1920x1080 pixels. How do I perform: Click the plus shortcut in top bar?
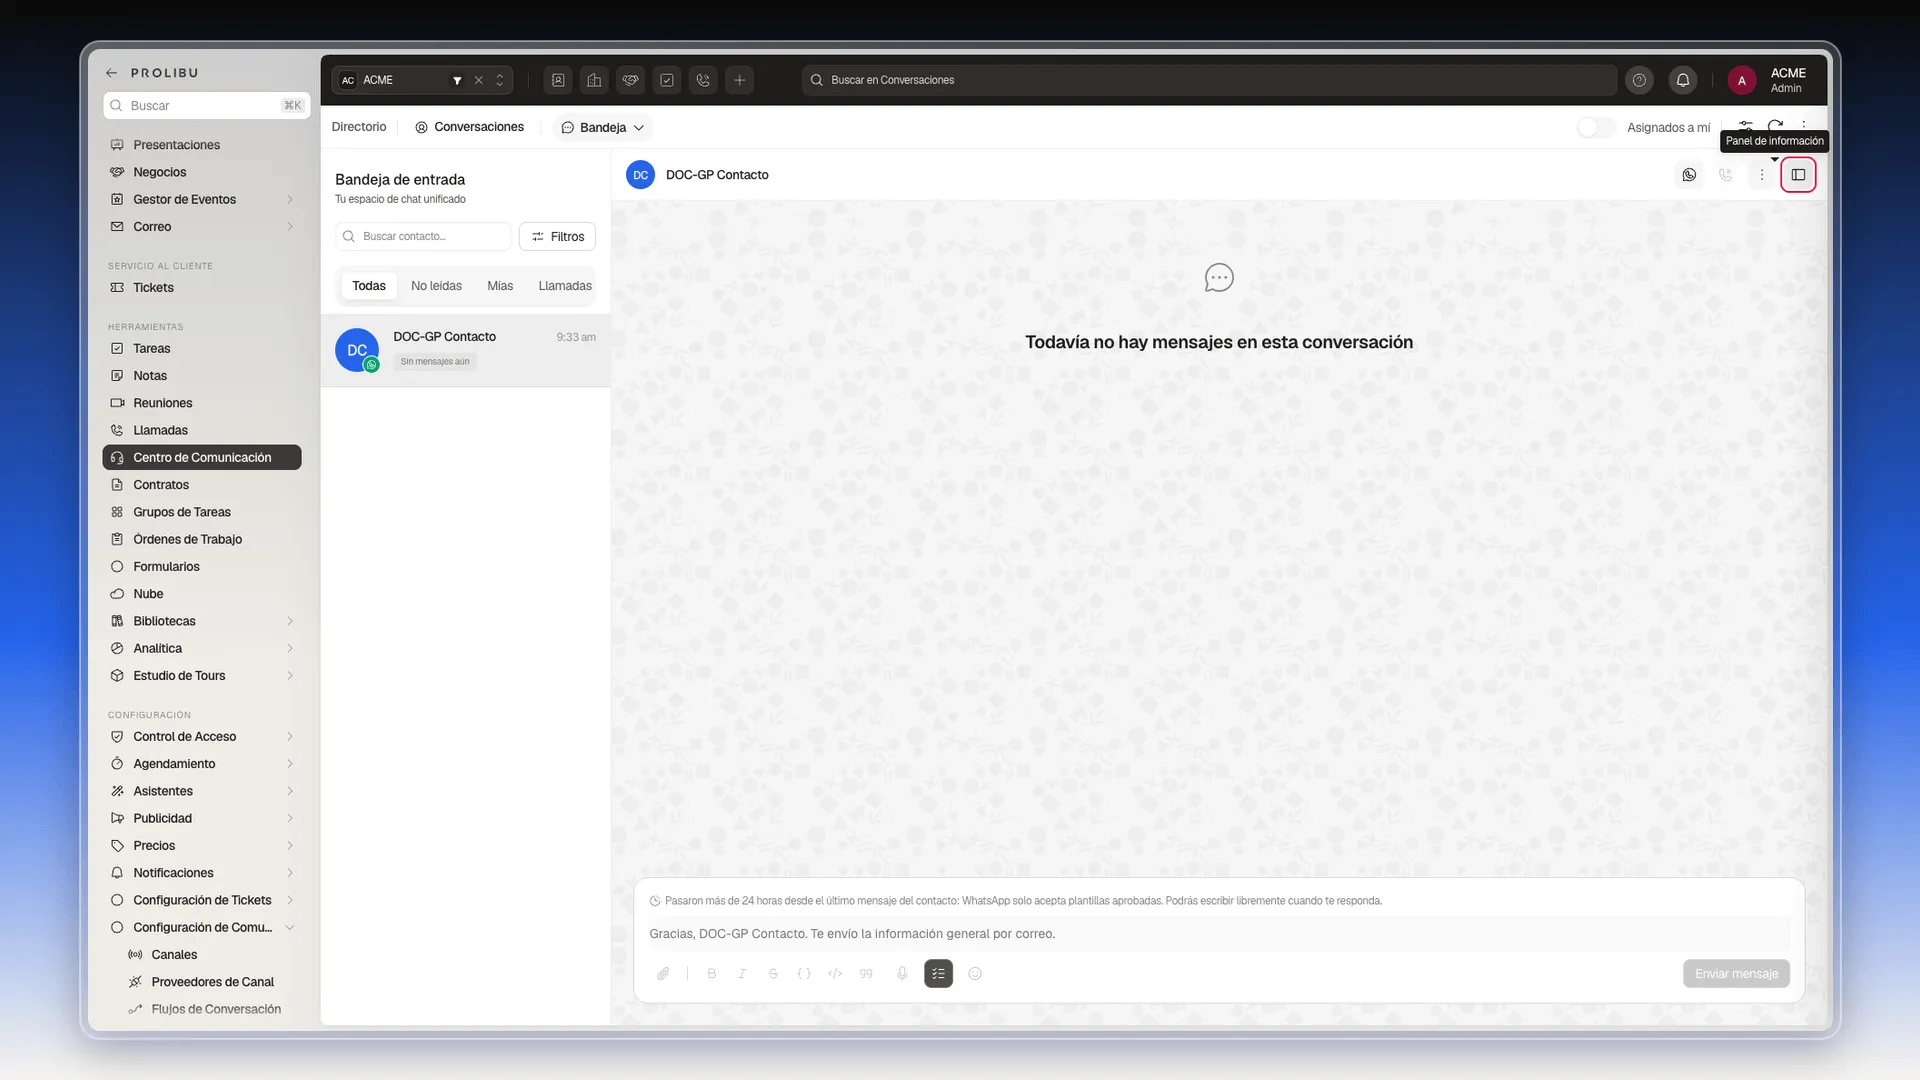coord(739,80)
